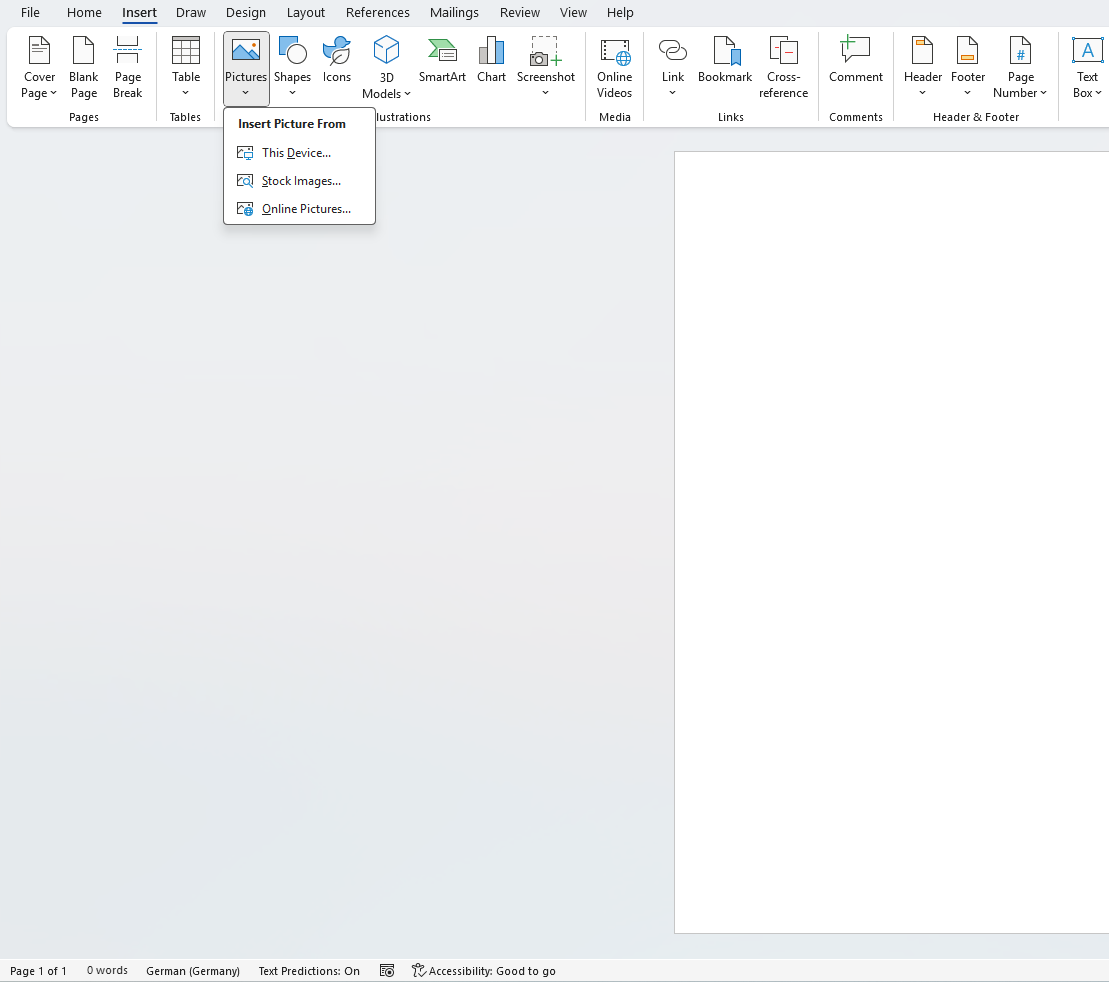The image size is (1109, 982).
Task: Expand the Page Number dropdown arrow
Action: [x=1043, y=93]
